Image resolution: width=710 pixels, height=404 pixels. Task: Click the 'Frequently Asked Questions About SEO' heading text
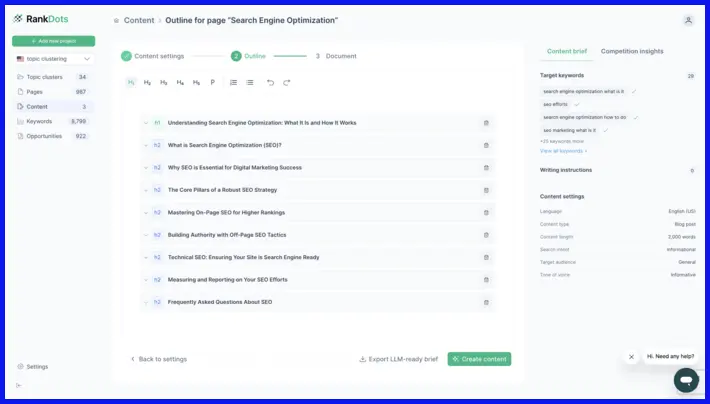coord(220,302)
